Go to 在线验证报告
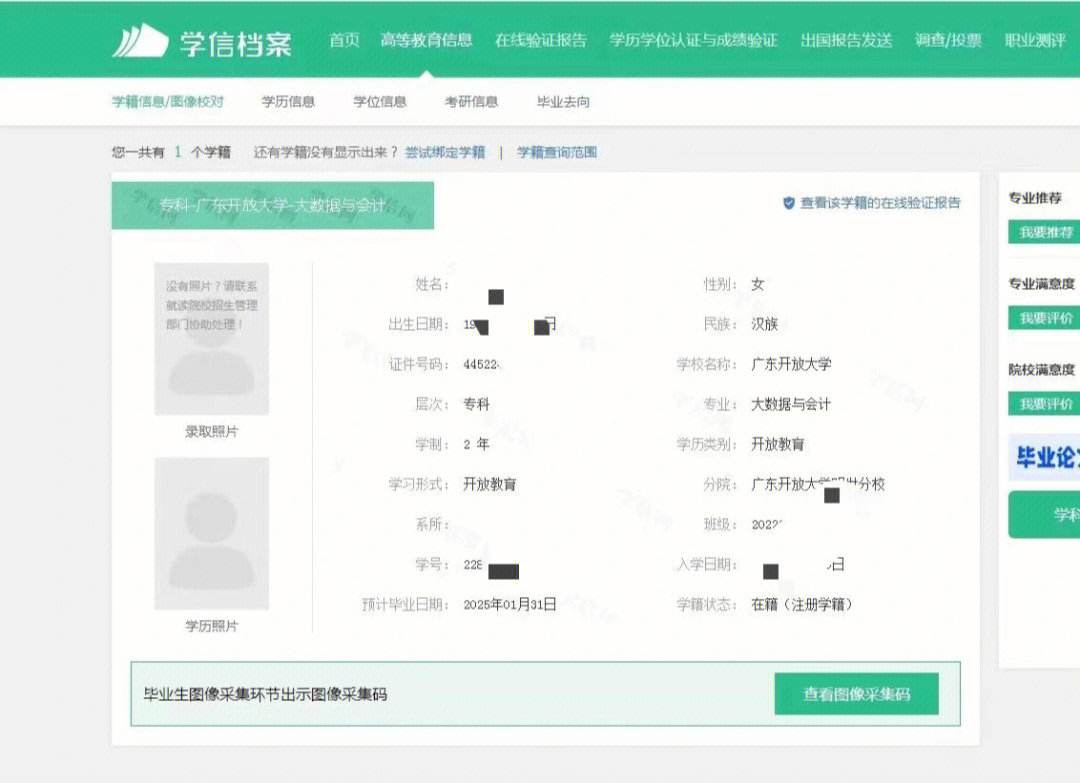This screenshot has width=1080, height=783. (541, 40)
